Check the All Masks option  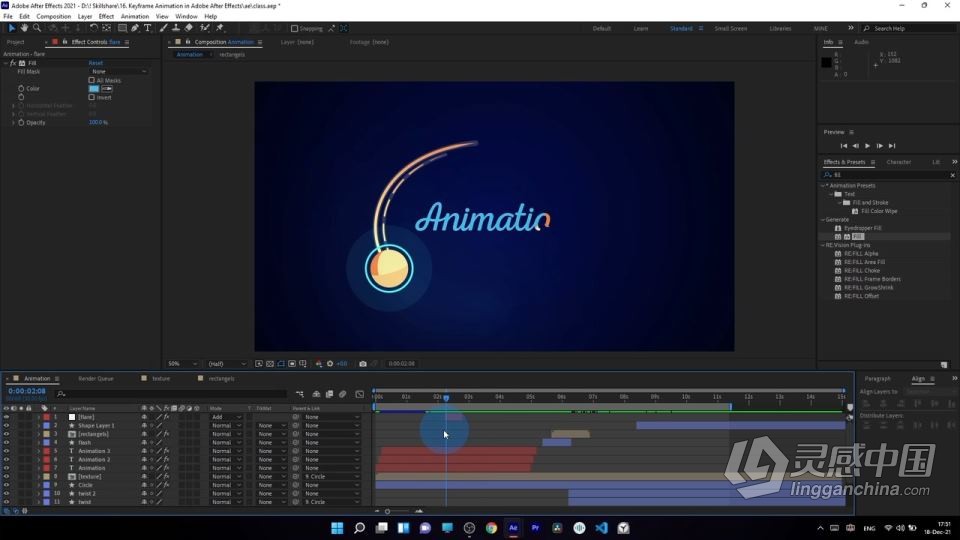92,80
